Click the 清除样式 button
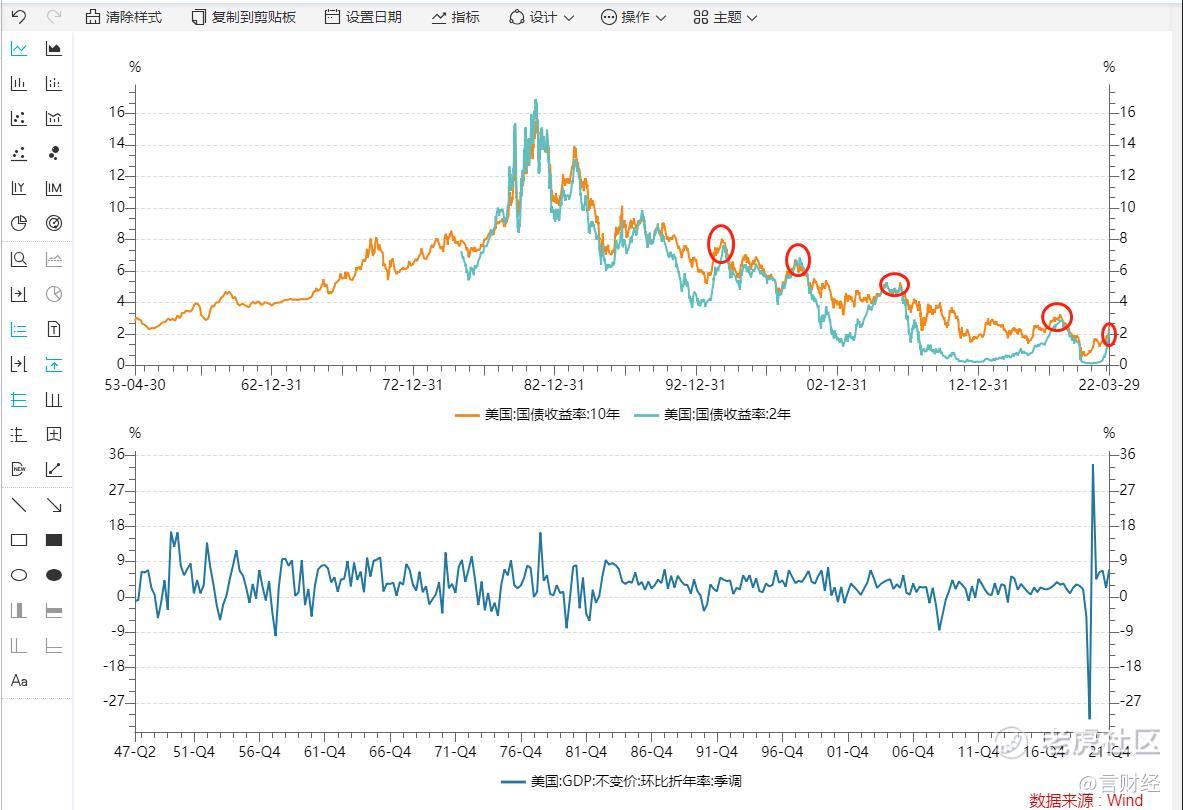Screen dimensions: 1183x810 coord(123,17)
